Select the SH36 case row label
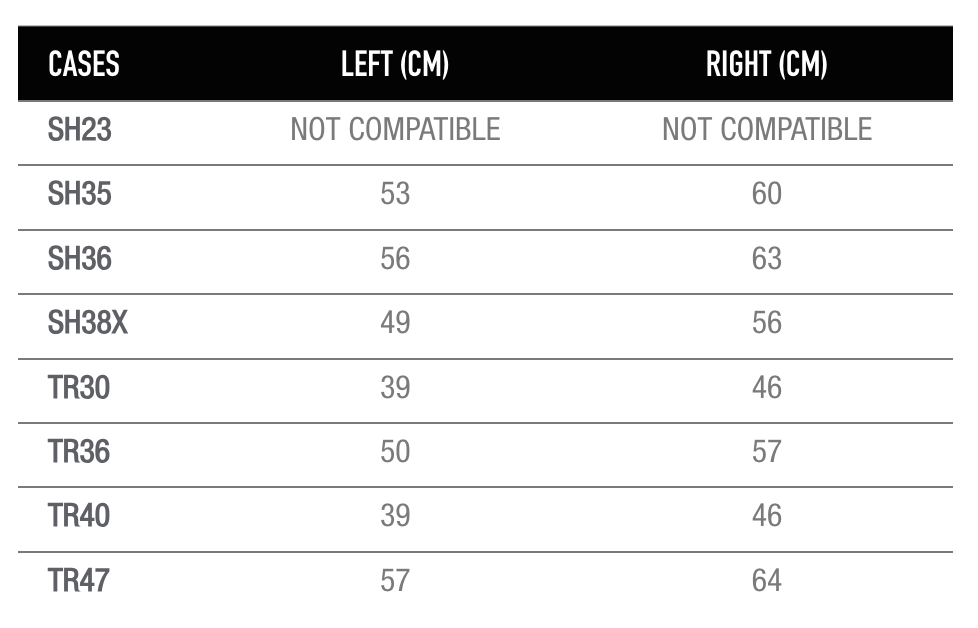Image resolution: width=978 pixels, height=628 pixels. (x=79, y=259)
